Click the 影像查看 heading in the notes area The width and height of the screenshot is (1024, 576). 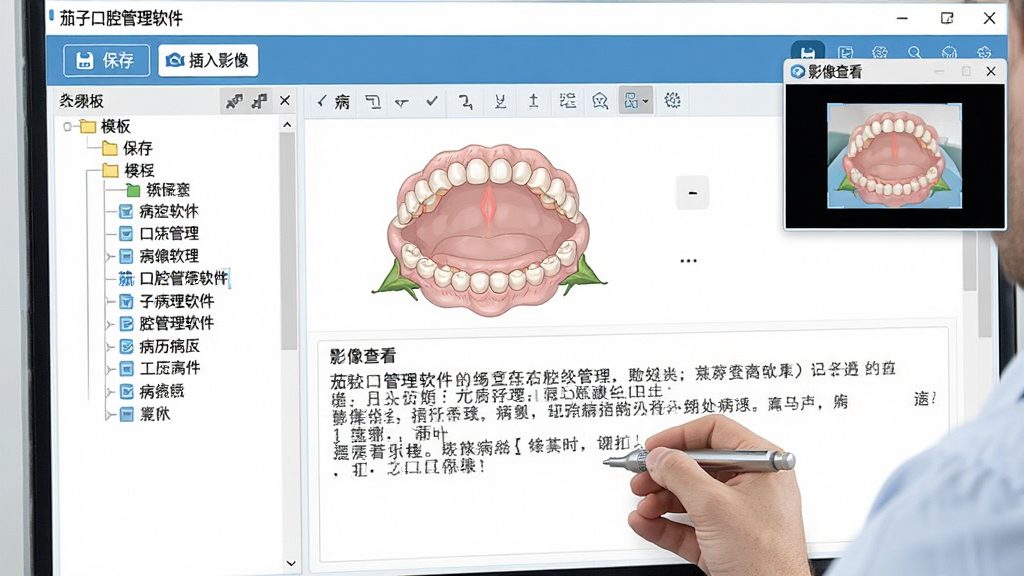point(362,356)
